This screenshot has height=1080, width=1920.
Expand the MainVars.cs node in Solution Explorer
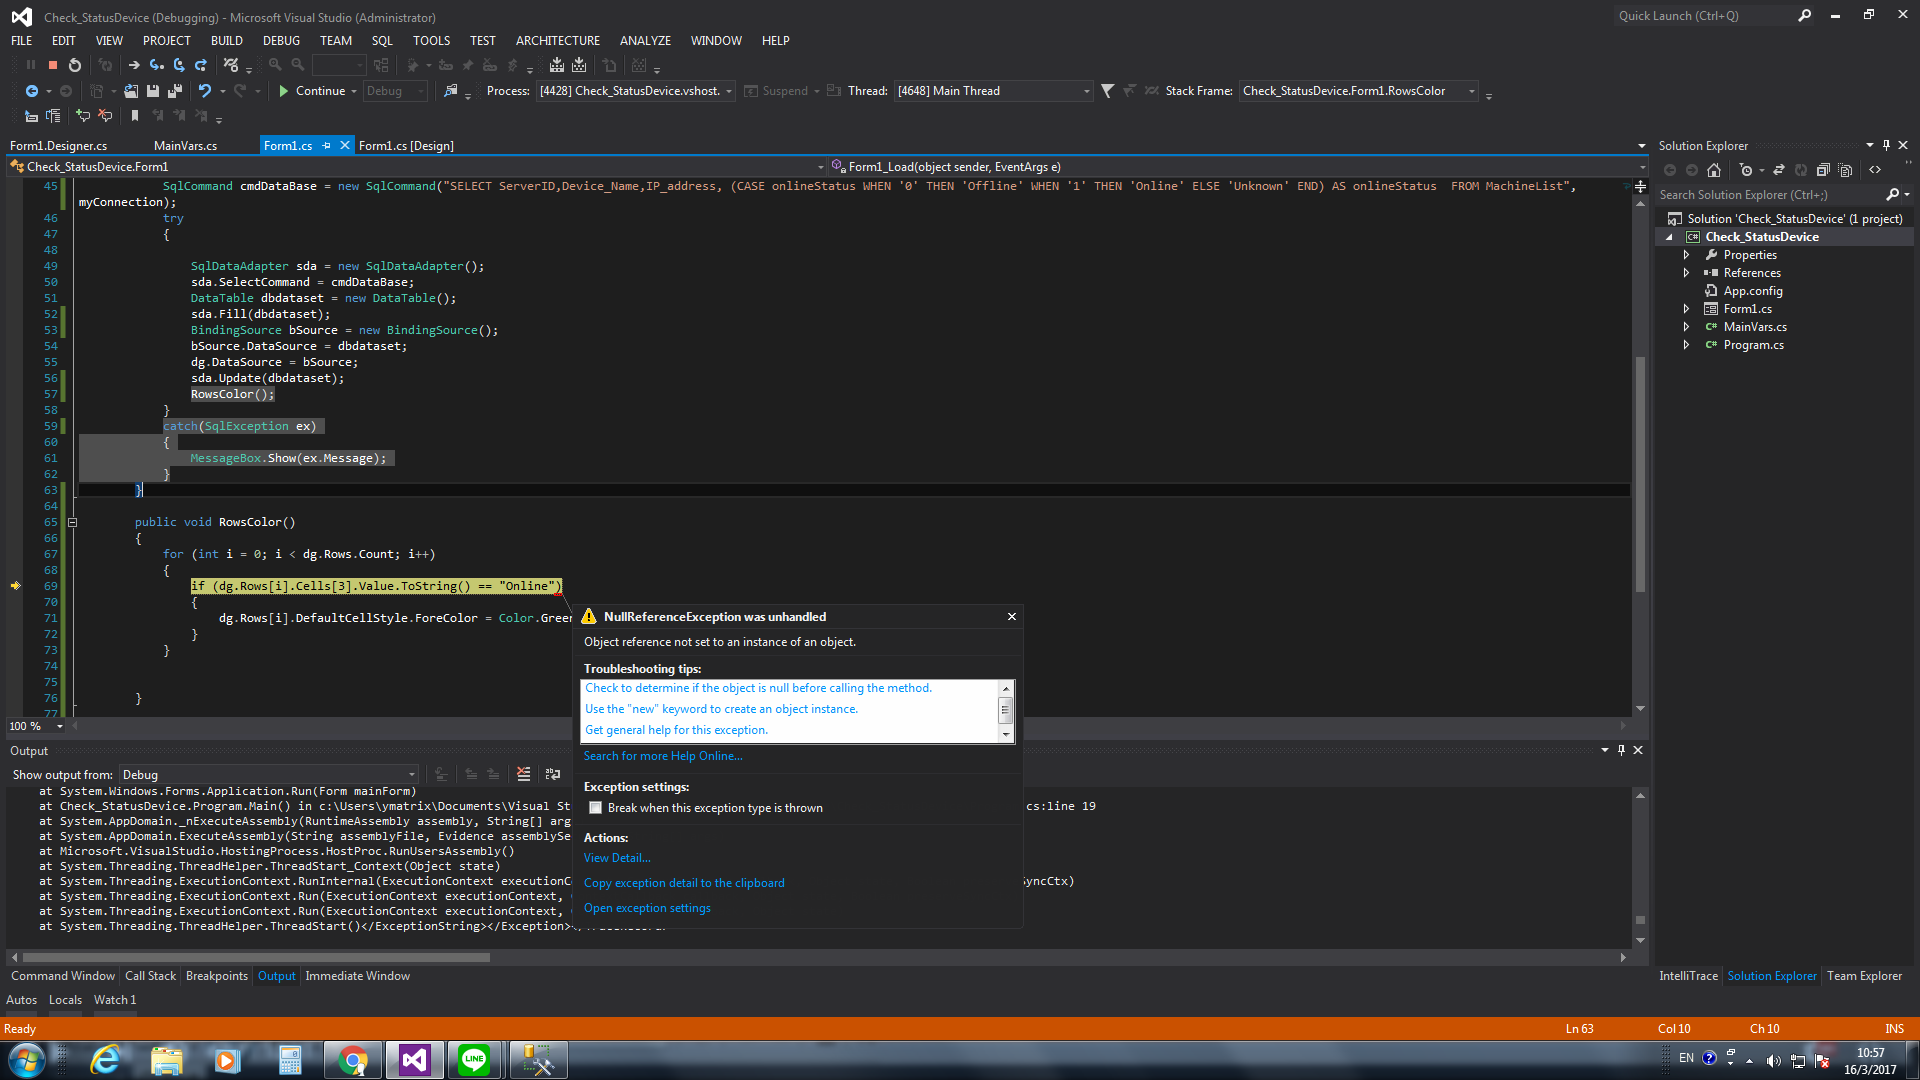1686,327
